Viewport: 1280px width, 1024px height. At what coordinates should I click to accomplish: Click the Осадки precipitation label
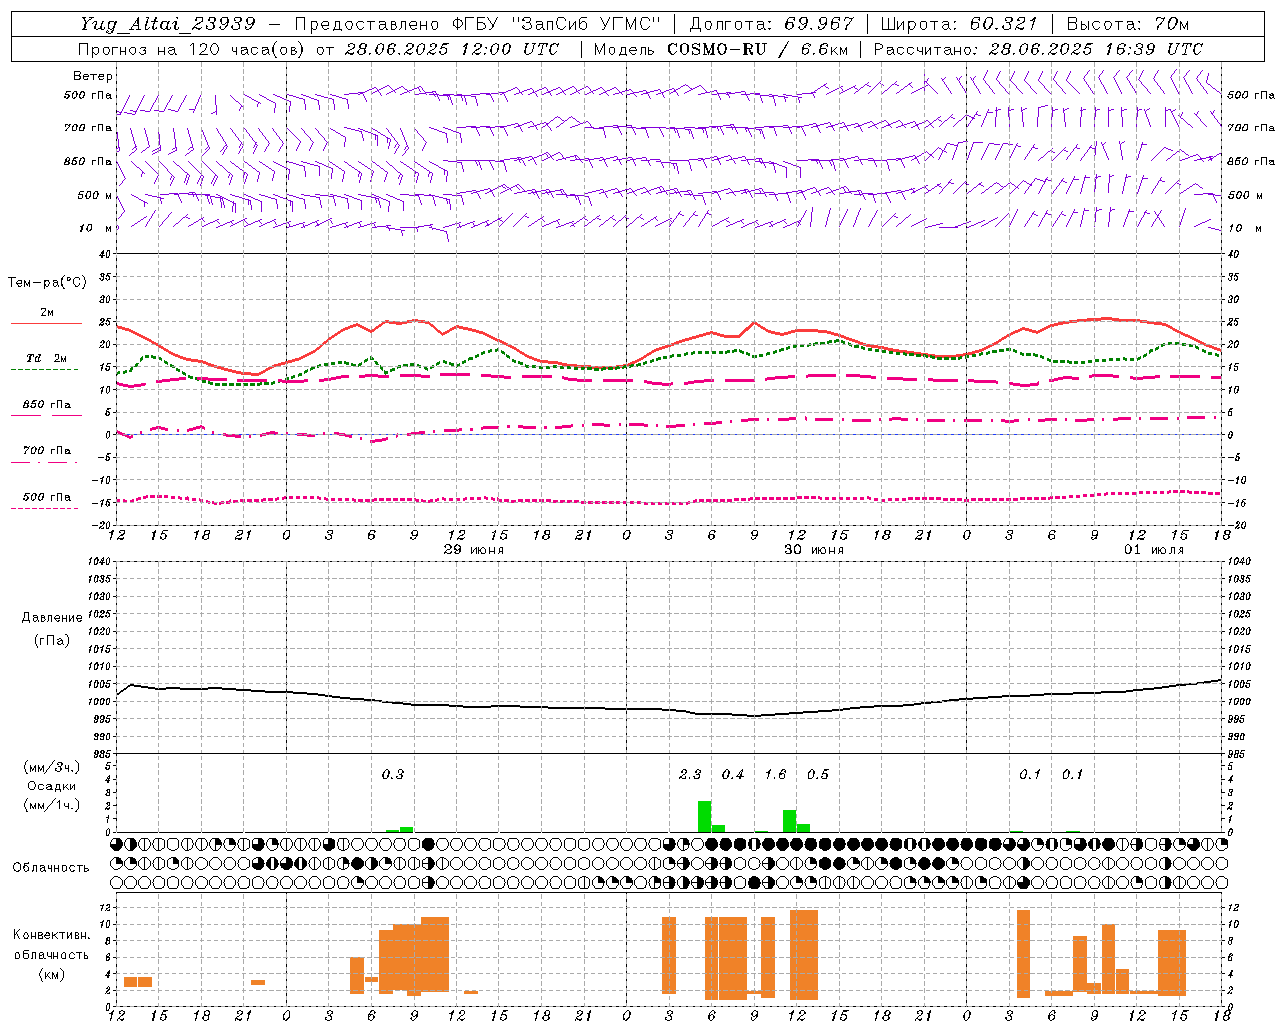tap(52, 786)
